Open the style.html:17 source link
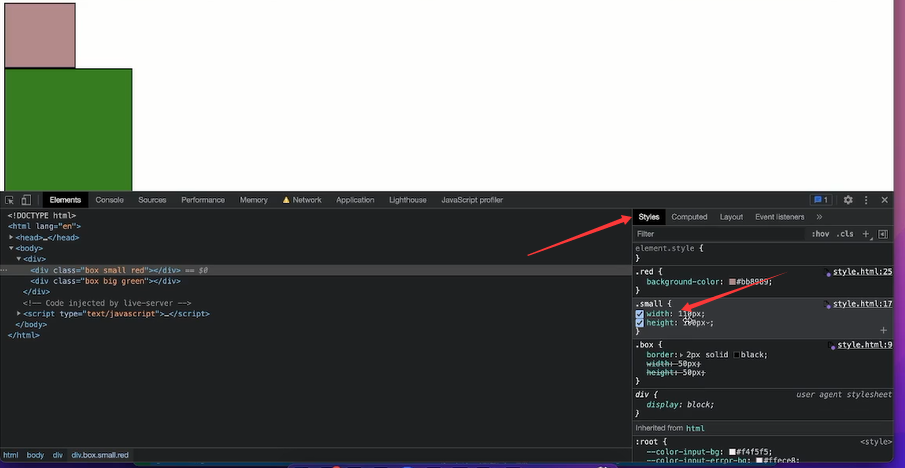 863,304
